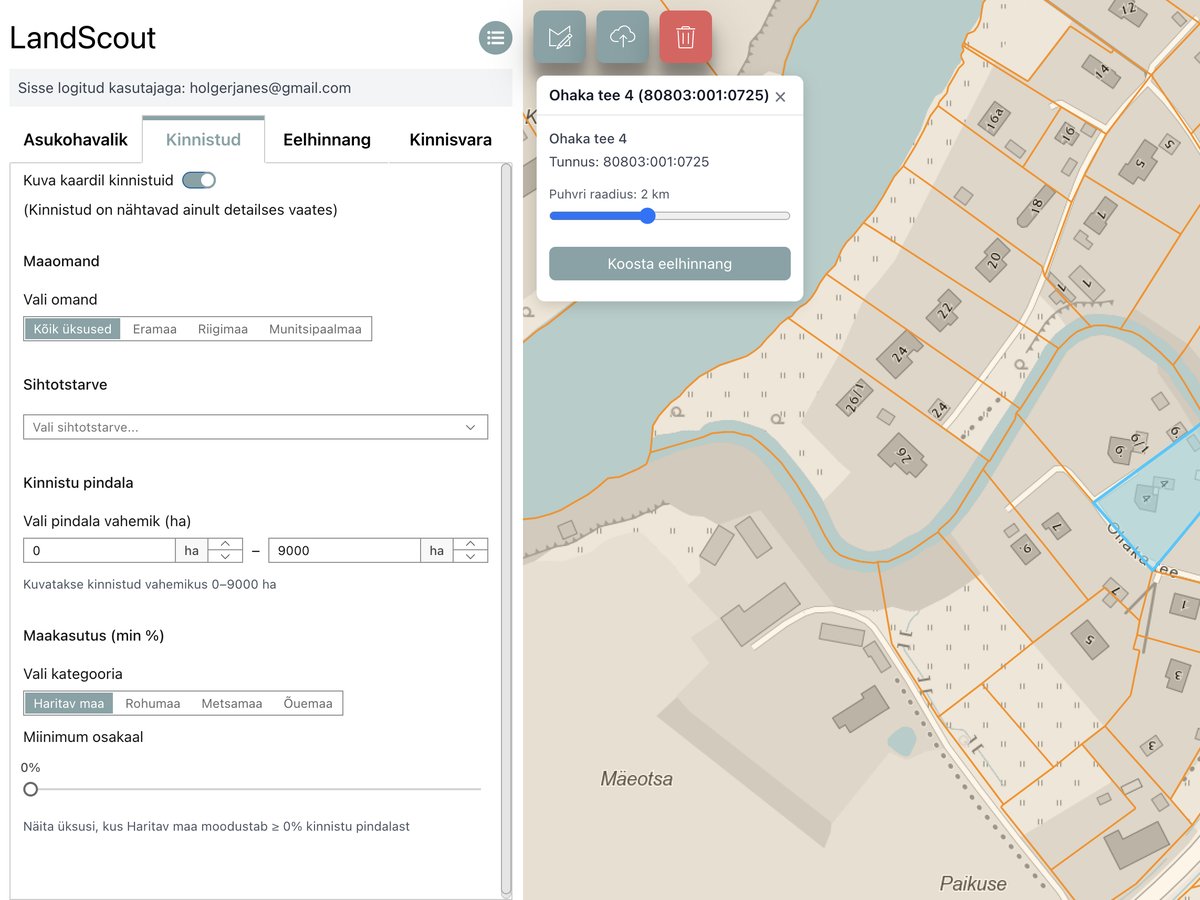The height and width of the screenshot is (900, 1200).
Task: Choose Rohumaa land category
Action: (x=152, y=703)
